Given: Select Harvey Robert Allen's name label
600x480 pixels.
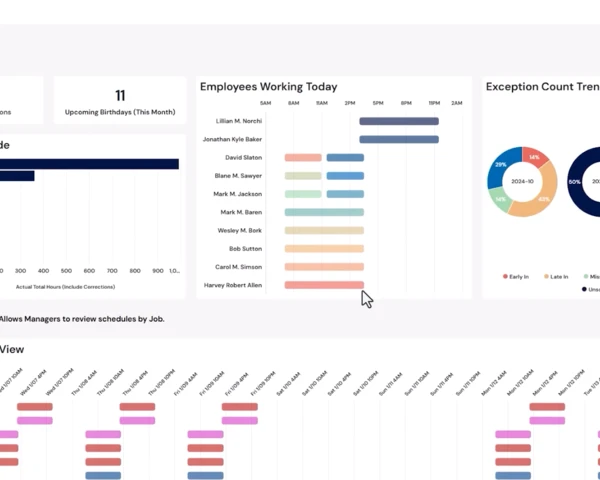Looking at the screenshot, I should pos(233,285).
